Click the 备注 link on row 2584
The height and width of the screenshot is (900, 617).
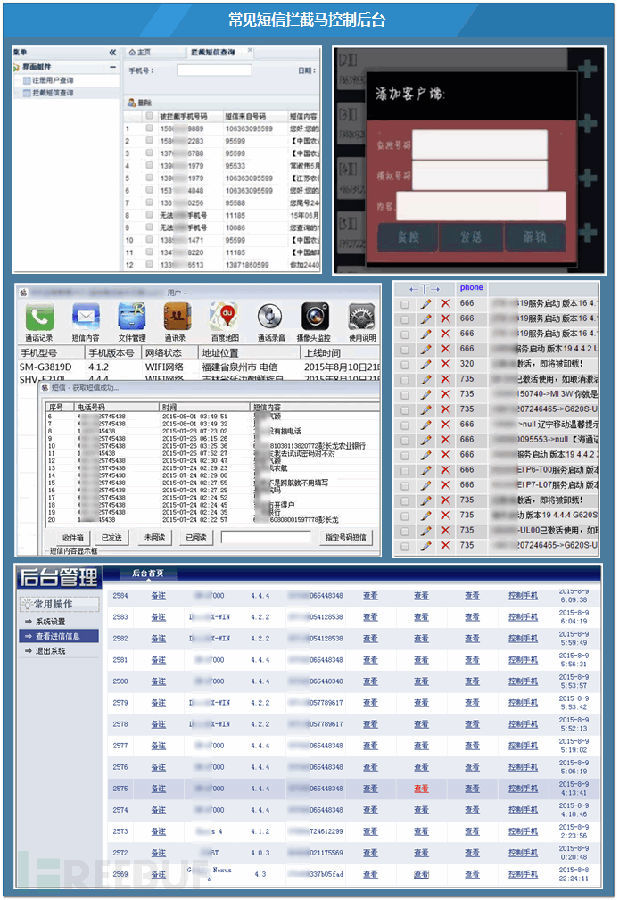[x=158, y=596]
